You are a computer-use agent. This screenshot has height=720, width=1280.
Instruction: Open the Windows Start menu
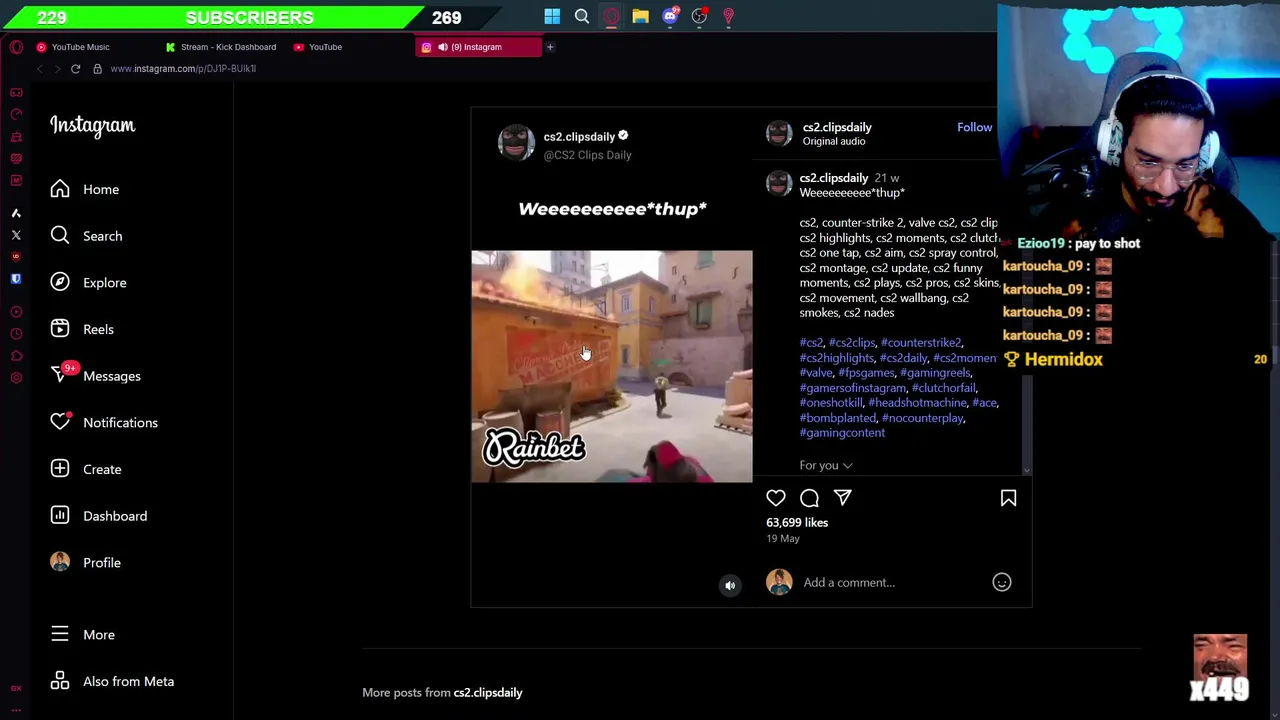click(552, 16)
